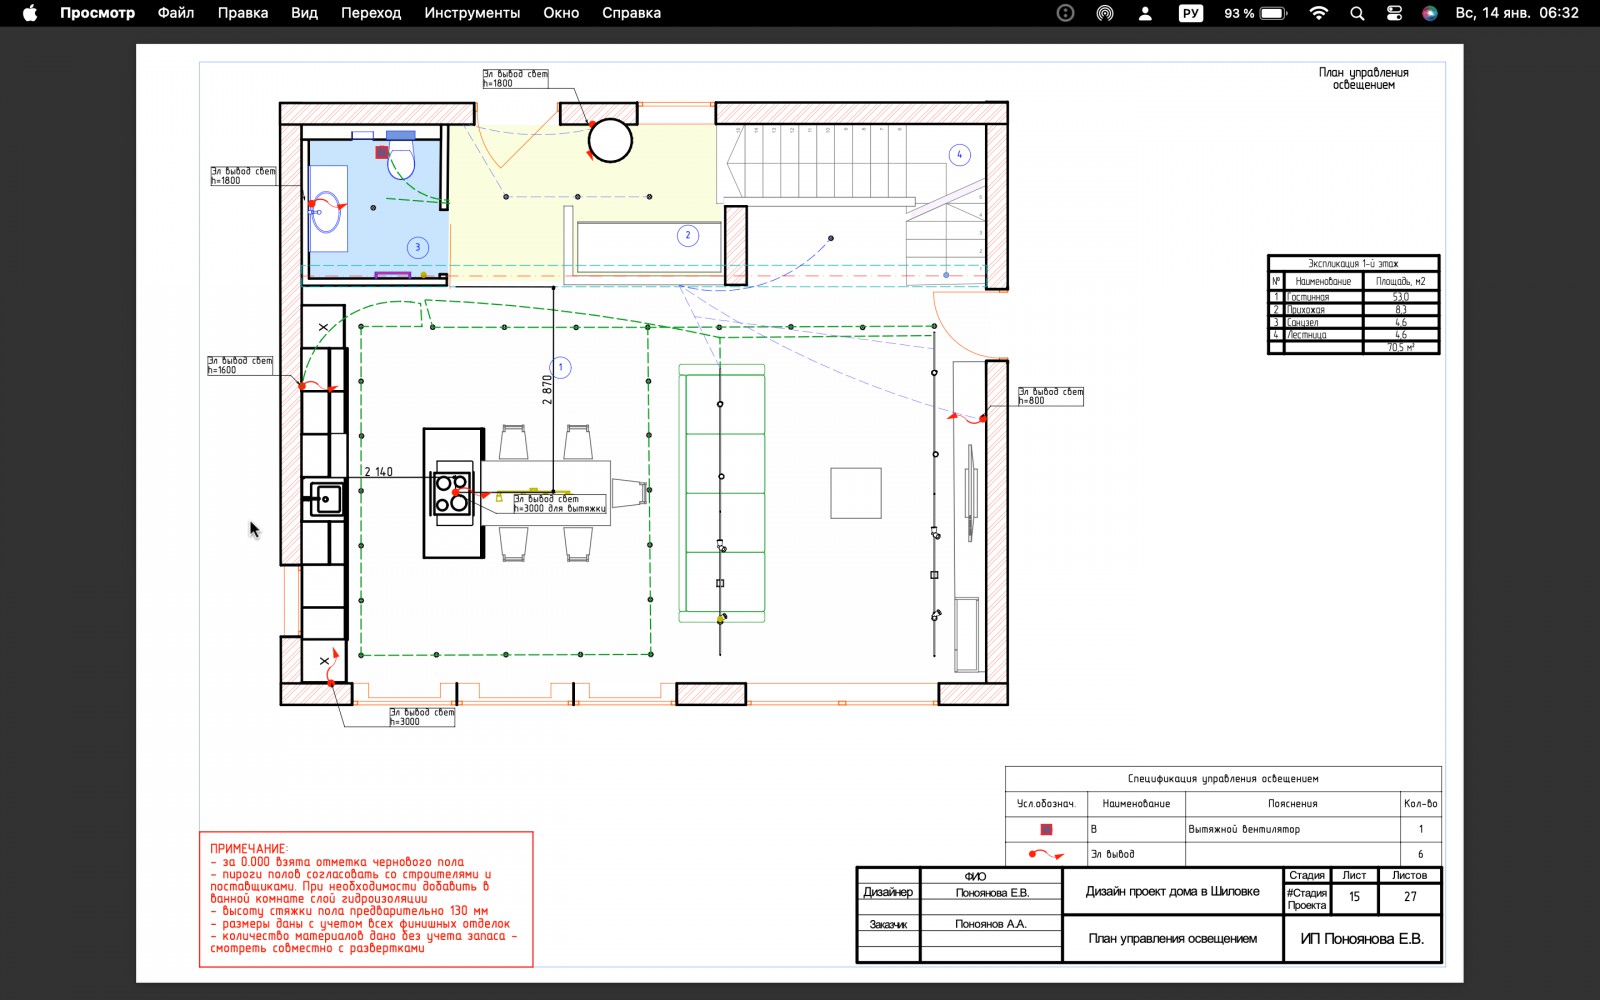Click room marker circle 2 in the hallway
This screenshot has height=1000, width=1600.
[x=687, y=236]
